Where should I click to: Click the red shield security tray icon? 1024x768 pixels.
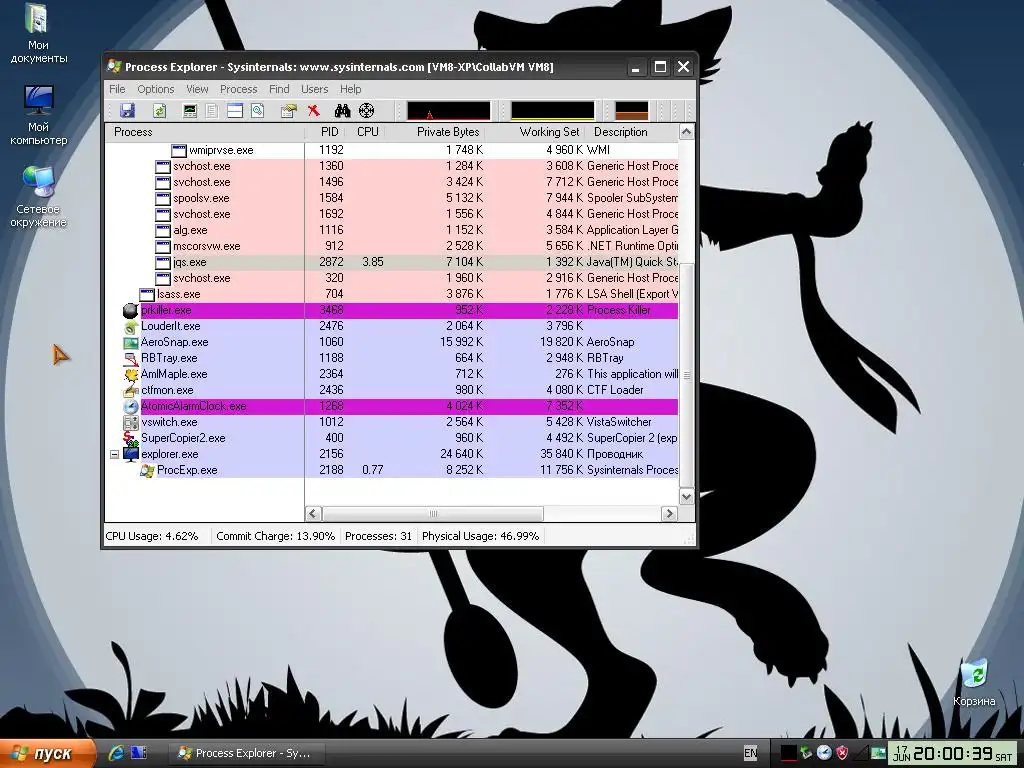coord(842,752)
